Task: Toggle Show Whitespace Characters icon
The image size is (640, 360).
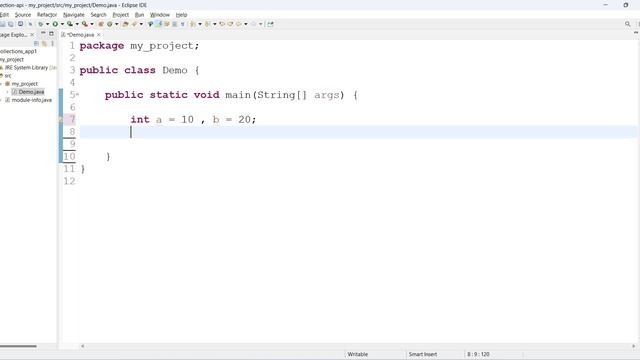Action: click(x=182, y=24)
